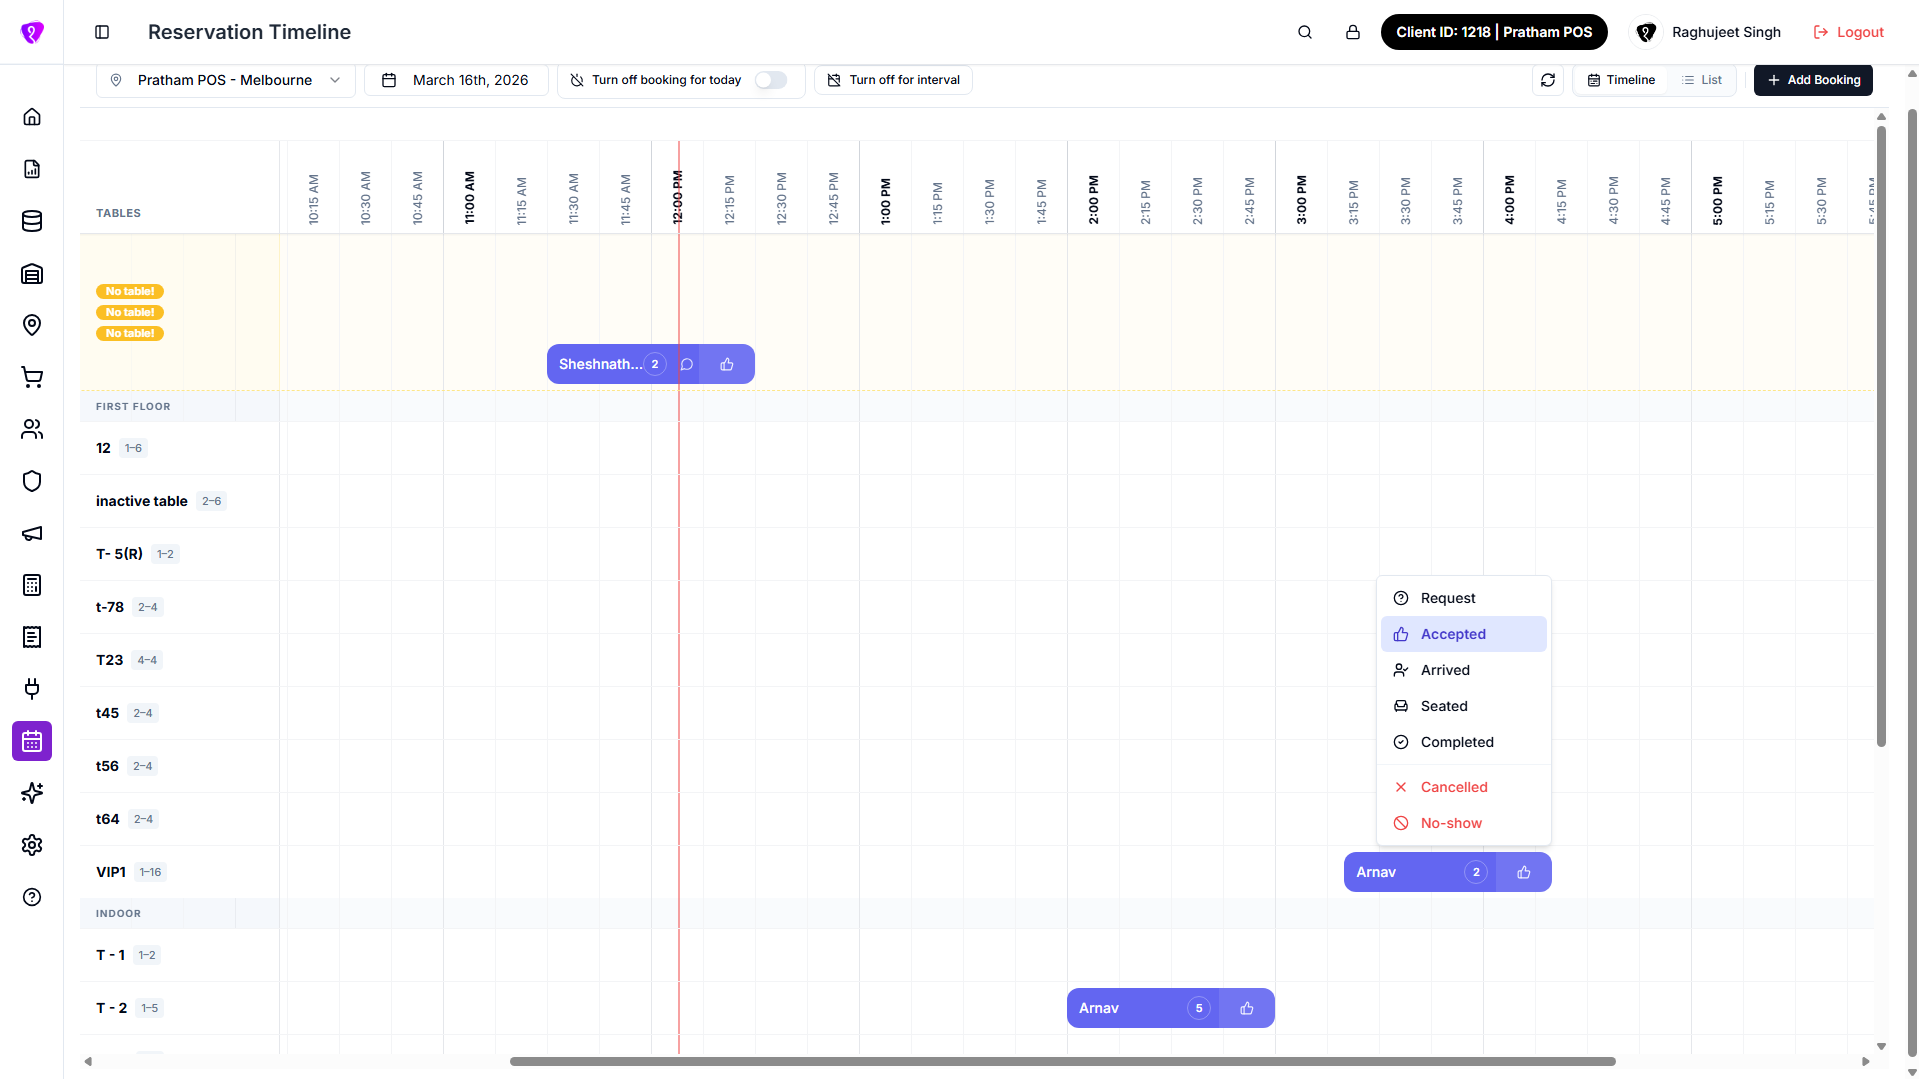This screenshot has height=1079, width=1919.
Task: Select the t-78 table row label
Action: pos(110,607)
